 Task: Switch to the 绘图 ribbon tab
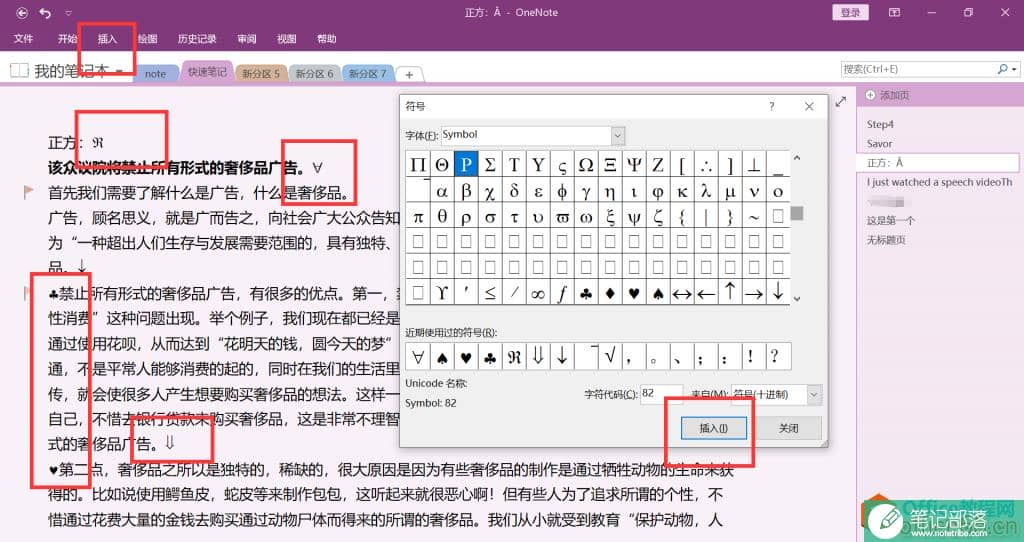[x=147, y=39]
